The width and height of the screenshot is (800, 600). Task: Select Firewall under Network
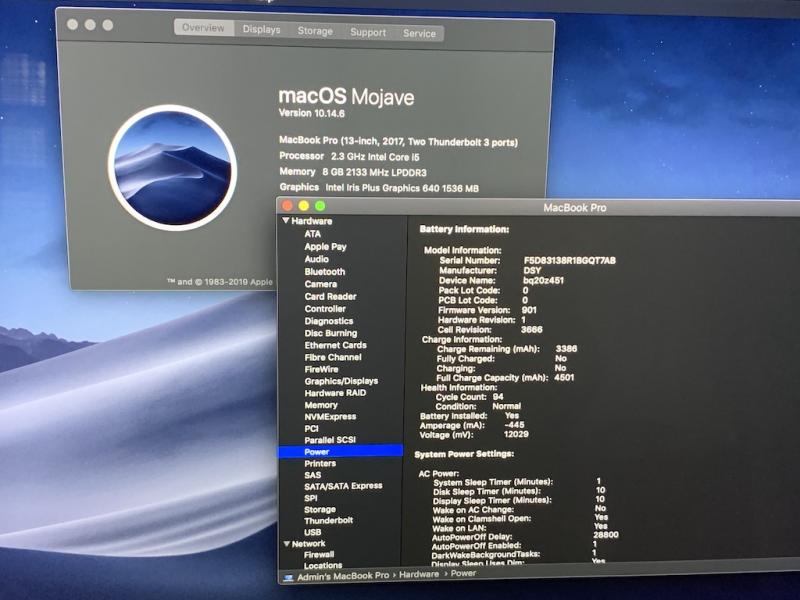pyautogui.click(x=319, y=554)
